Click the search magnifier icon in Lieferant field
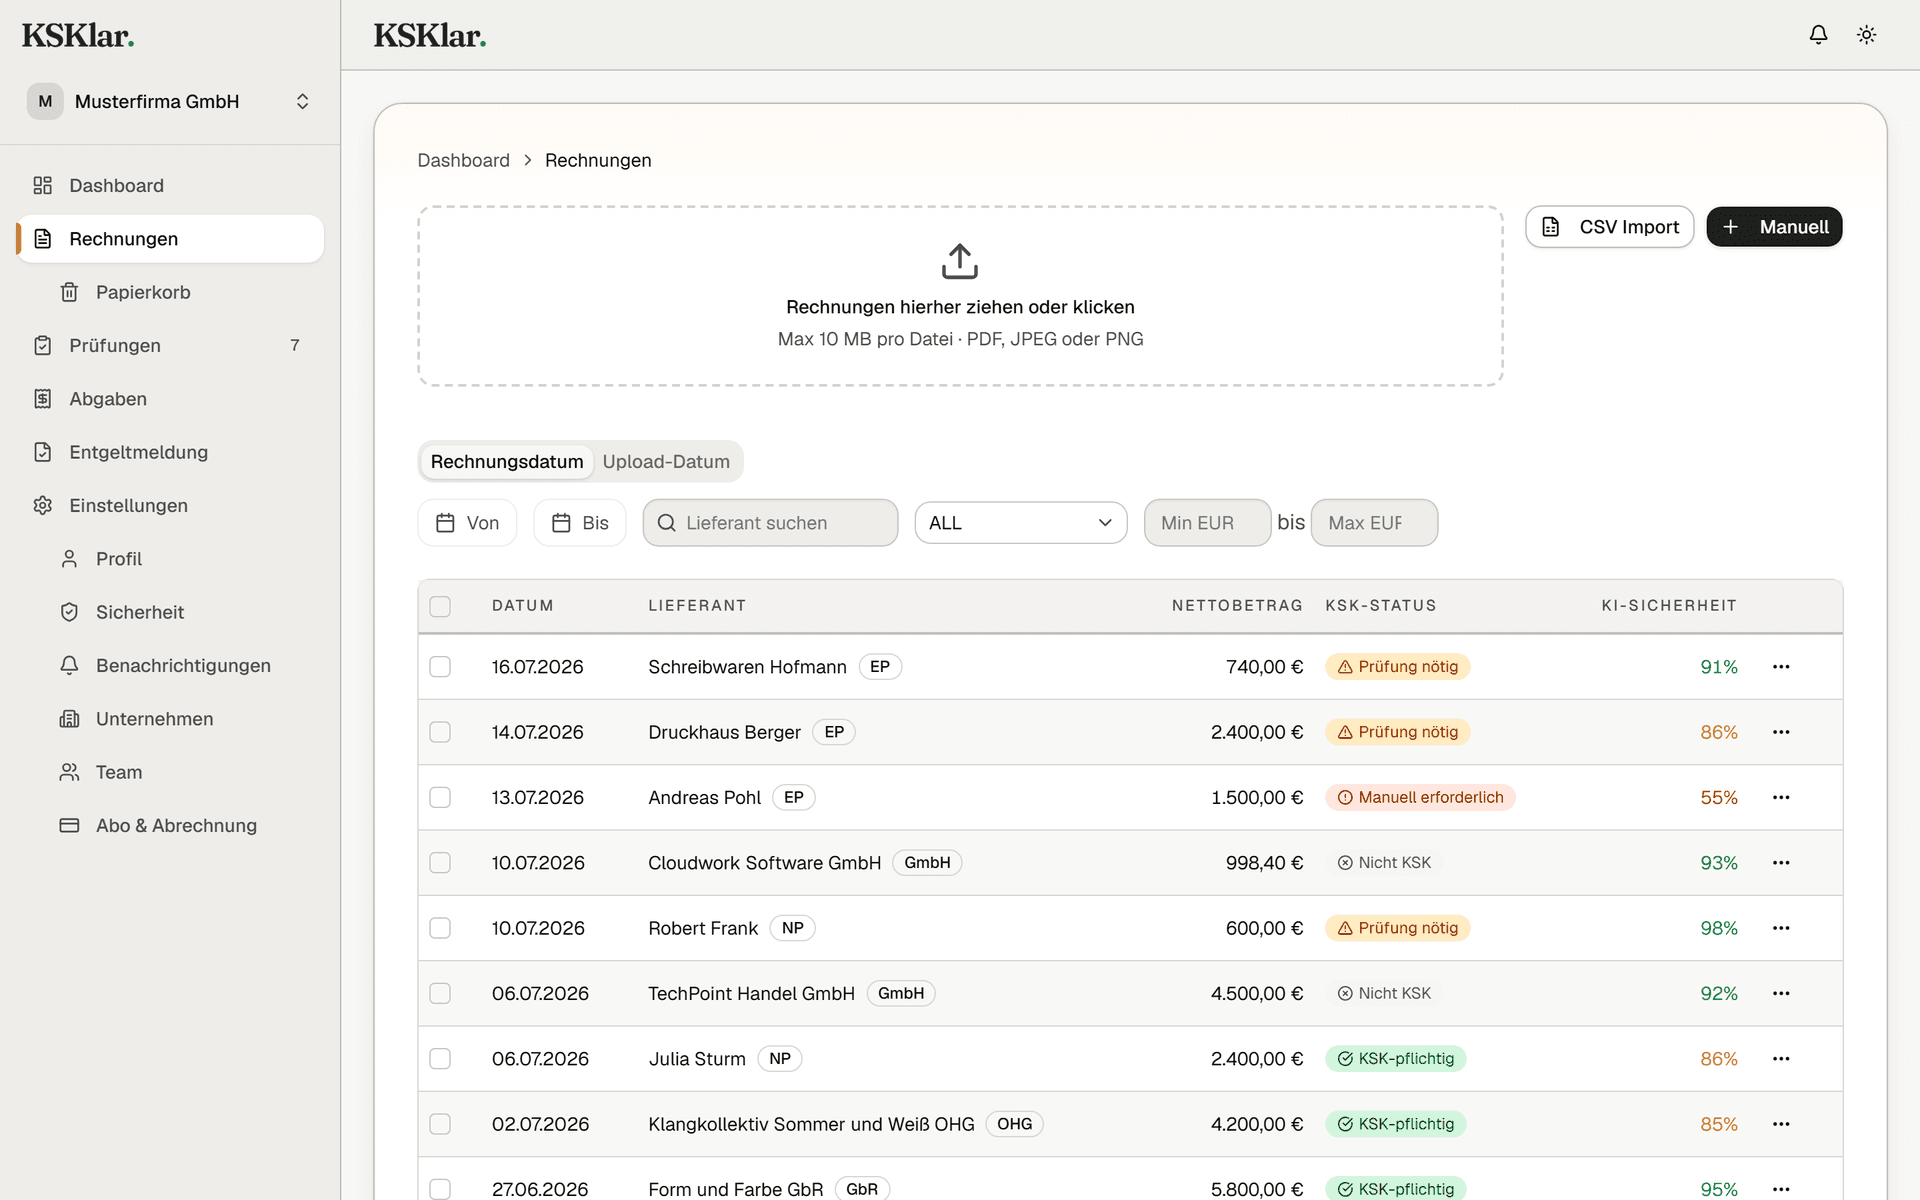This screenshot has height=1200, width=1920. [x=667, y=523]
